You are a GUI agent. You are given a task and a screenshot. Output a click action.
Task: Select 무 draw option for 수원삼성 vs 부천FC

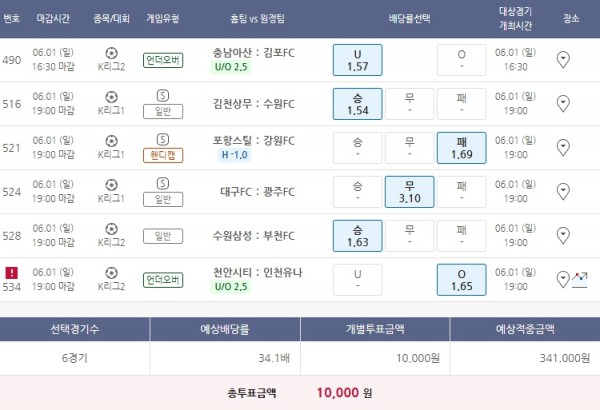(x=409, y=235)
